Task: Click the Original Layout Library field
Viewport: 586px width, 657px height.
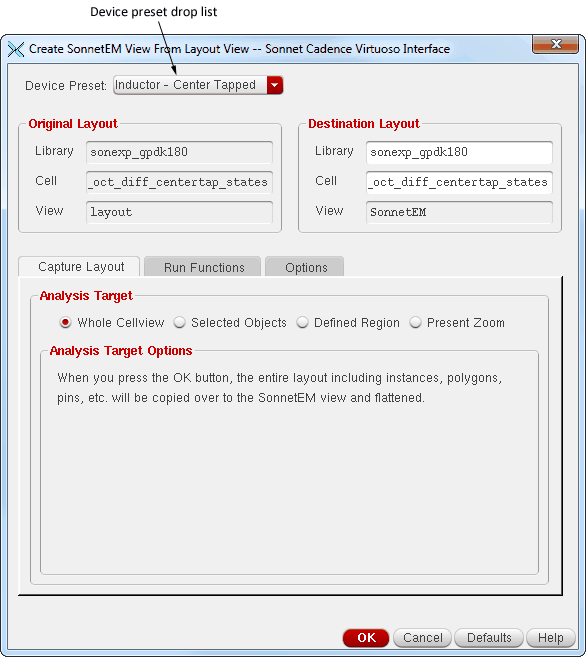Action: (179, 152)
